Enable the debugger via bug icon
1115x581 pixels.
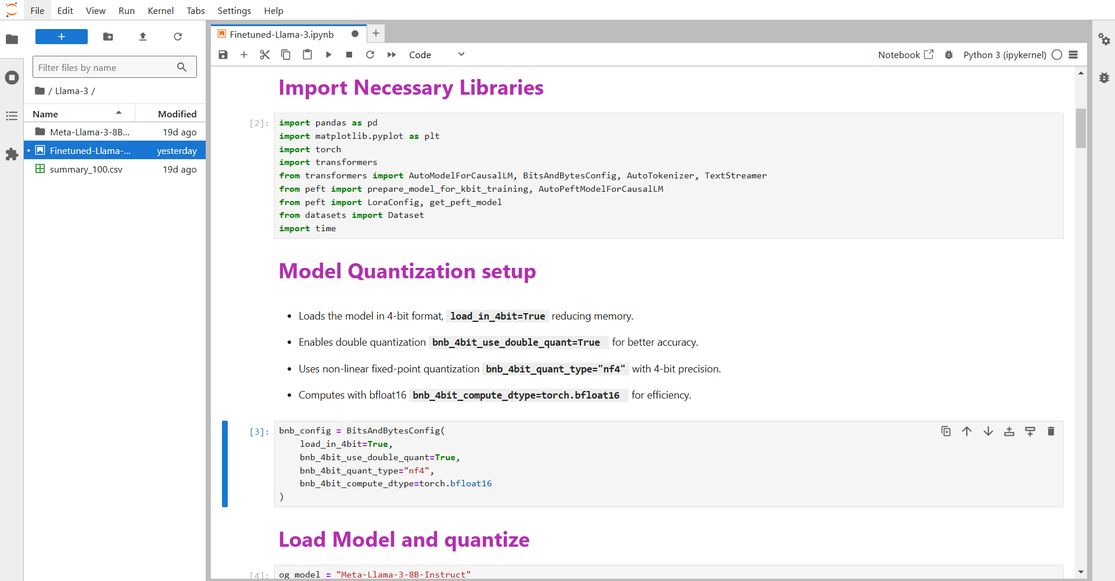(x=949, y=55)
